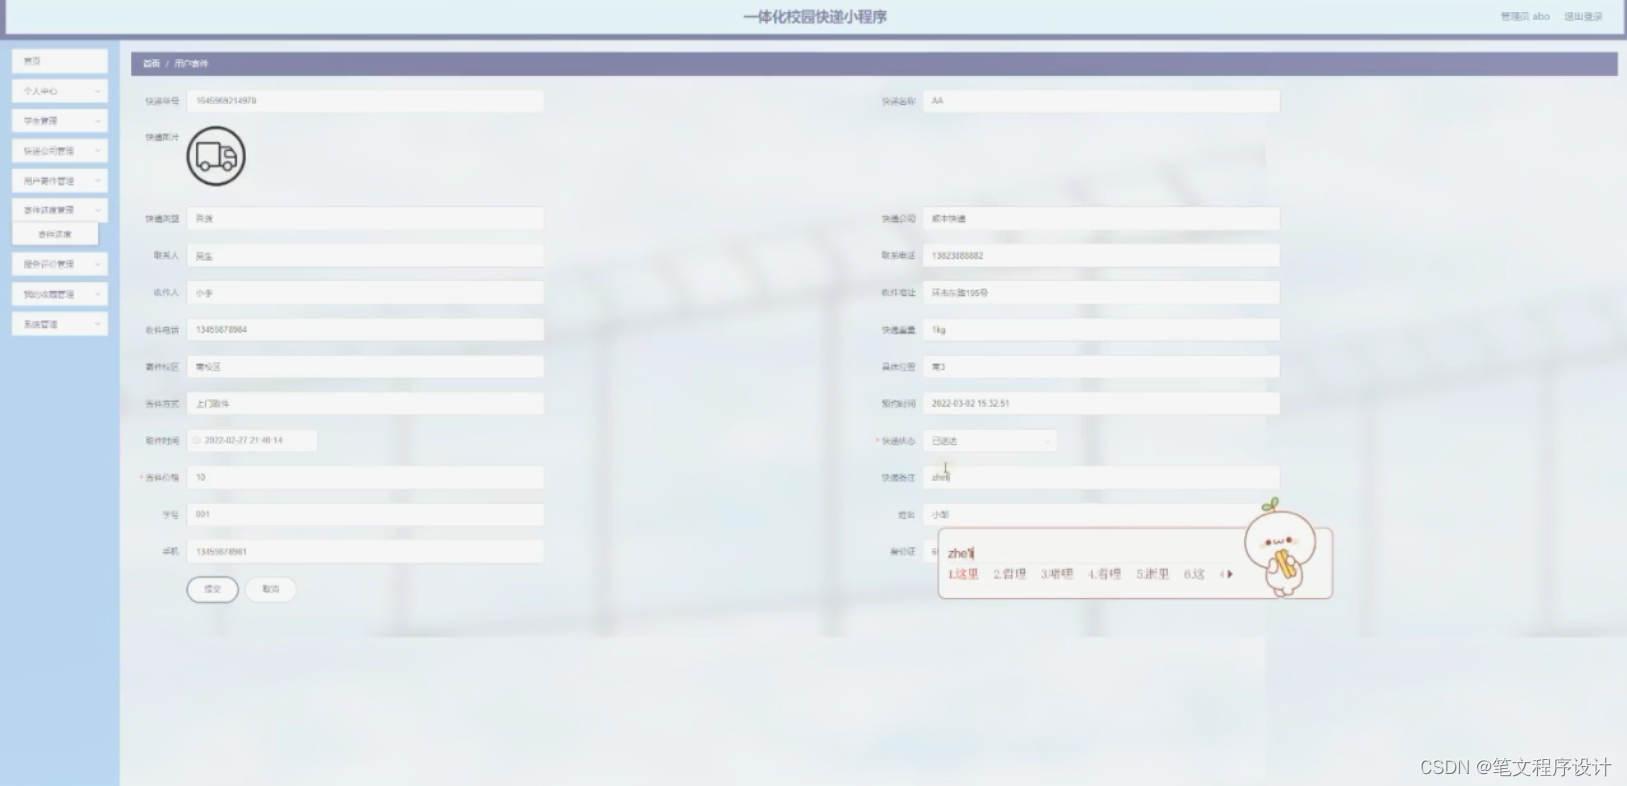The height and width of the screenshot is (786, 1627).
Task: Click the weight field 1kg
Action: click(x=1101, y=330)
